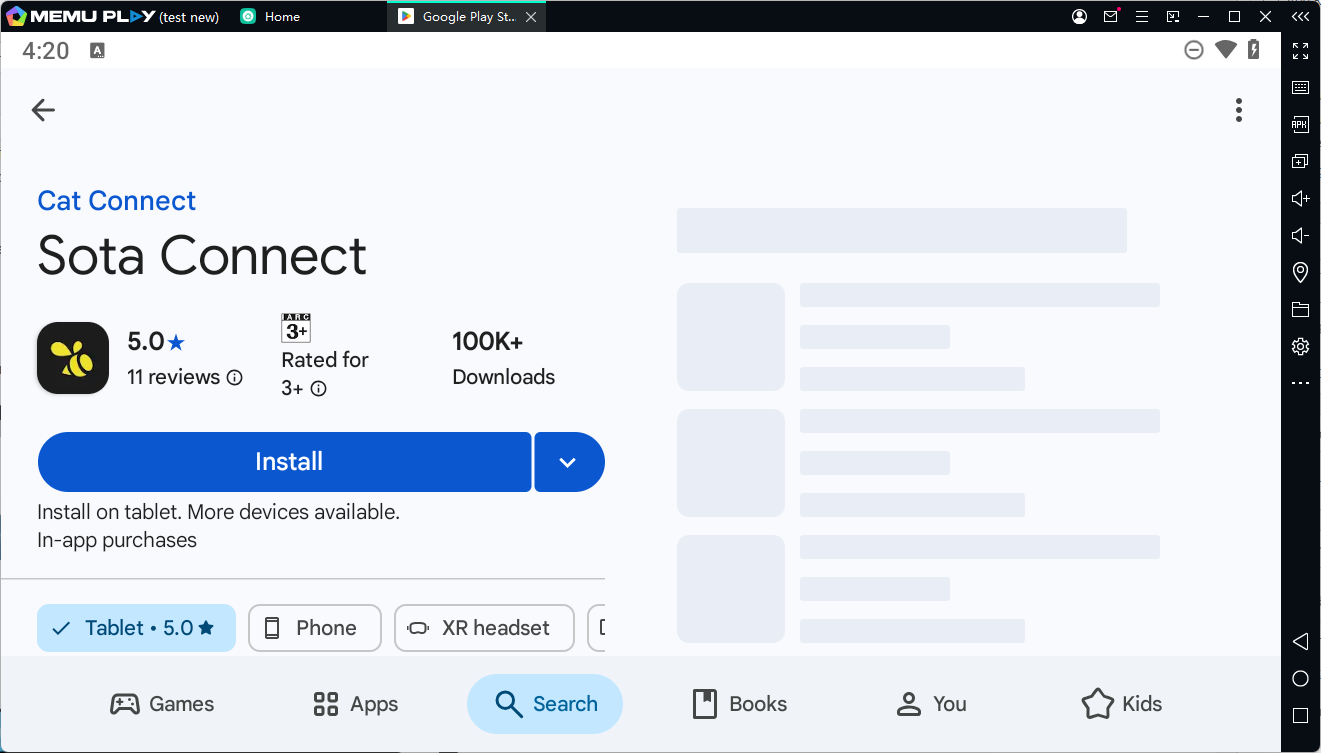Select the XR headset device chip
The width and height of the screenshot is (1321, 753).
click(484, 628)
